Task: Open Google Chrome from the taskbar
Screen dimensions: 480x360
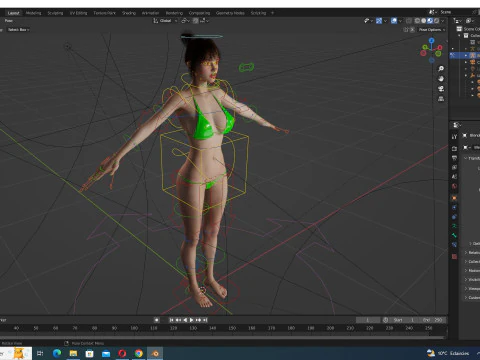Action: (x=139, y=353)
